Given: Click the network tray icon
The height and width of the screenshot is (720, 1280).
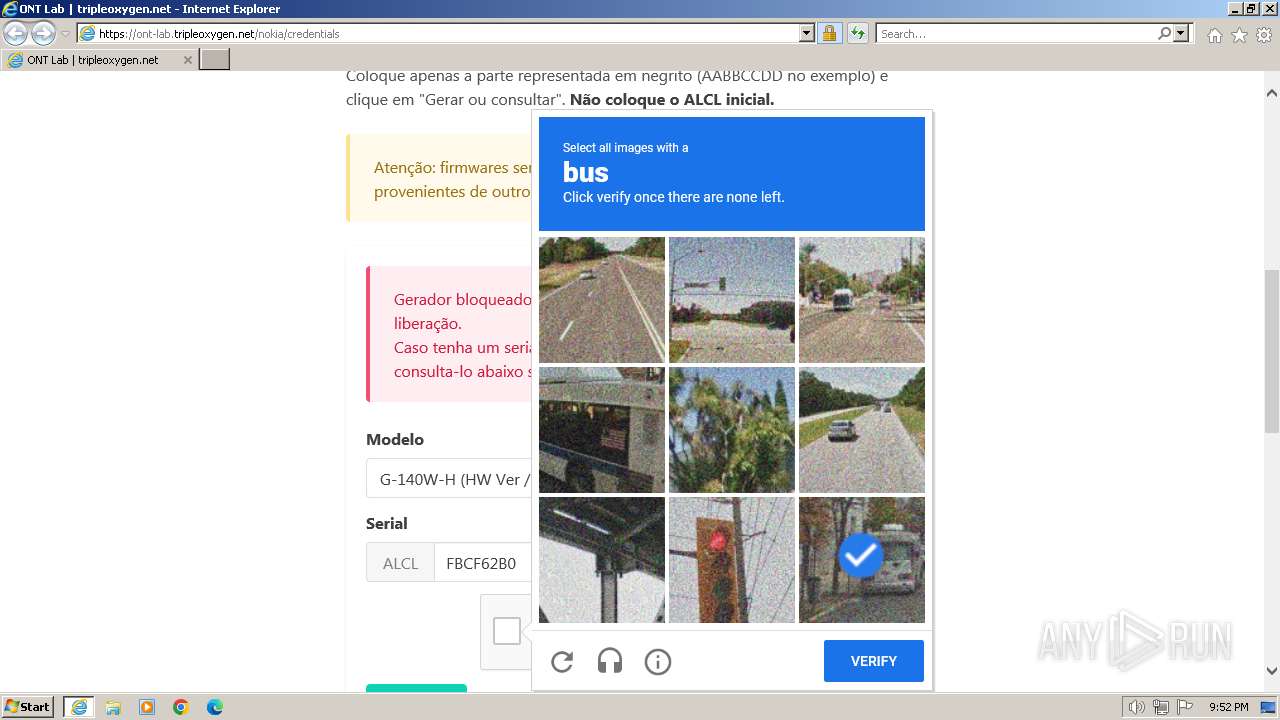Looking at the screenshot, I should (1160, 707).
